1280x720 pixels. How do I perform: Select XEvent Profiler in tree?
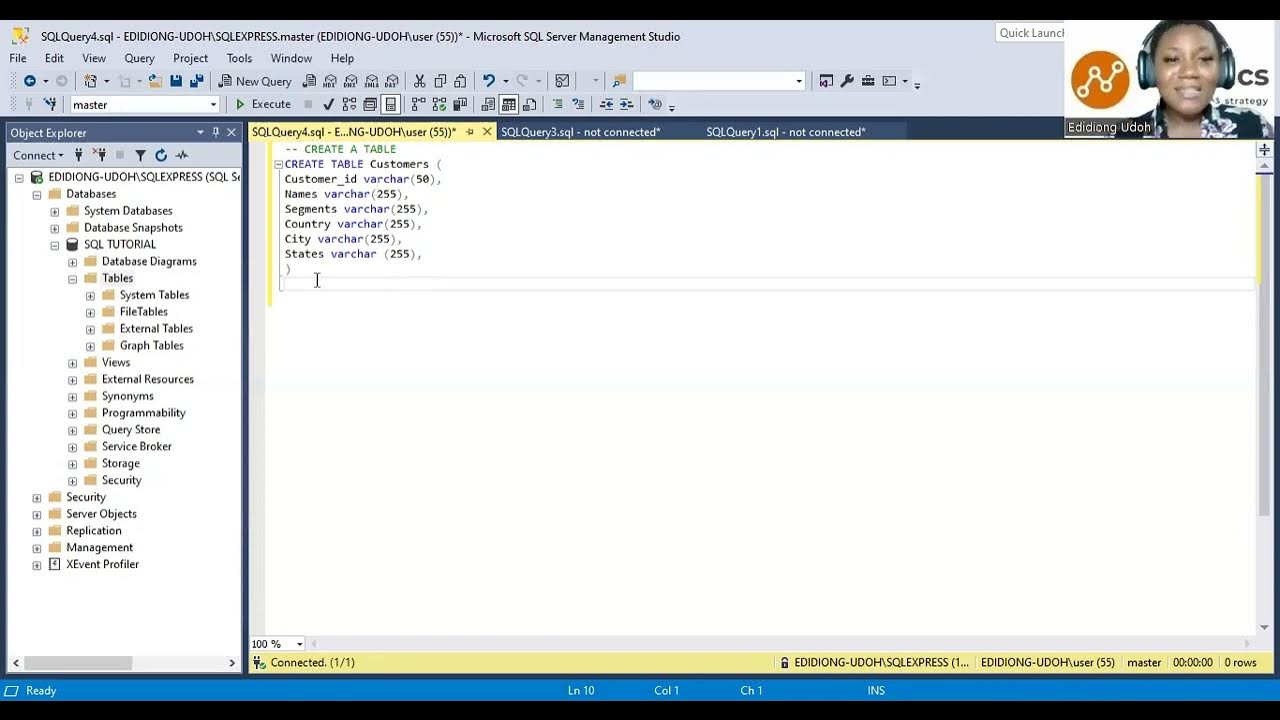click(x=102, y=565)
